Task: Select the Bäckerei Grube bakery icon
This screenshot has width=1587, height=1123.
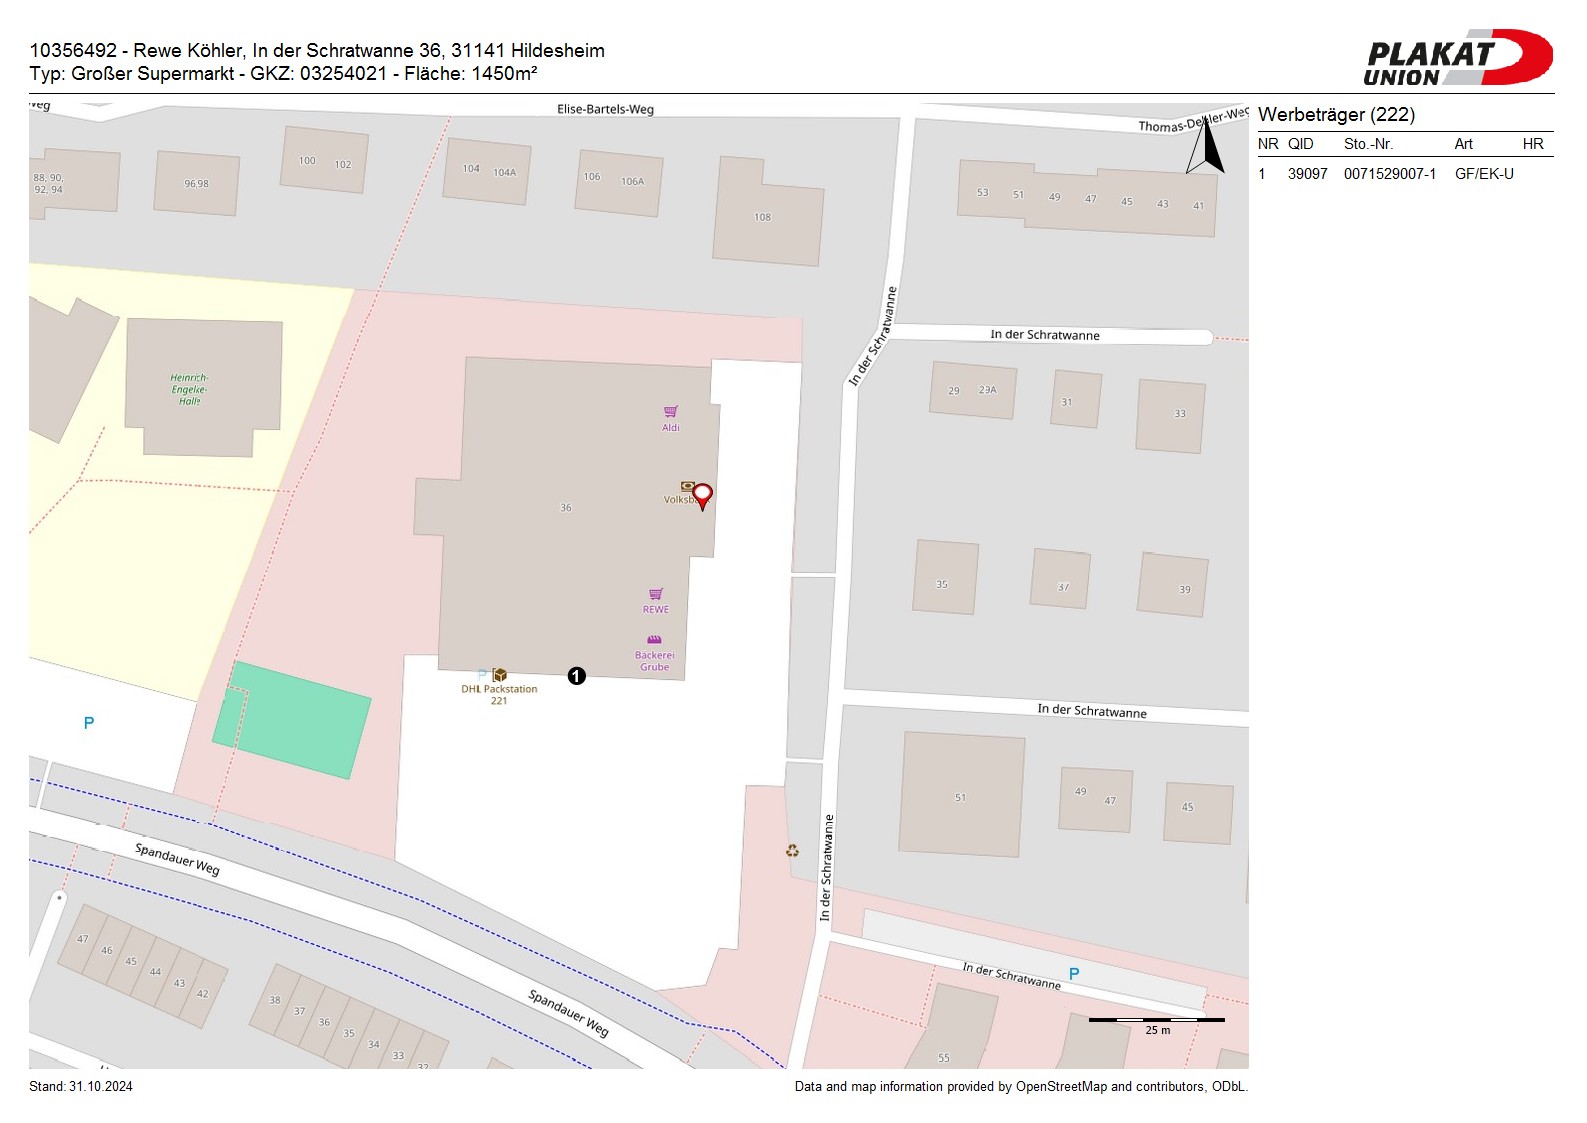Action: point(654,640)
